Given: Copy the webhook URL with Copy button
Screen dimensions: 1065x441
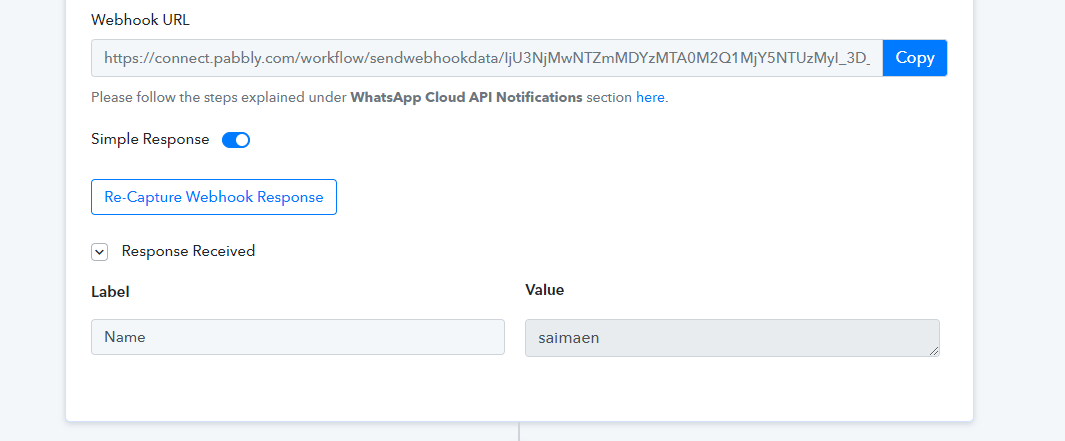Looking at the screenshot, I should [914, 58].
